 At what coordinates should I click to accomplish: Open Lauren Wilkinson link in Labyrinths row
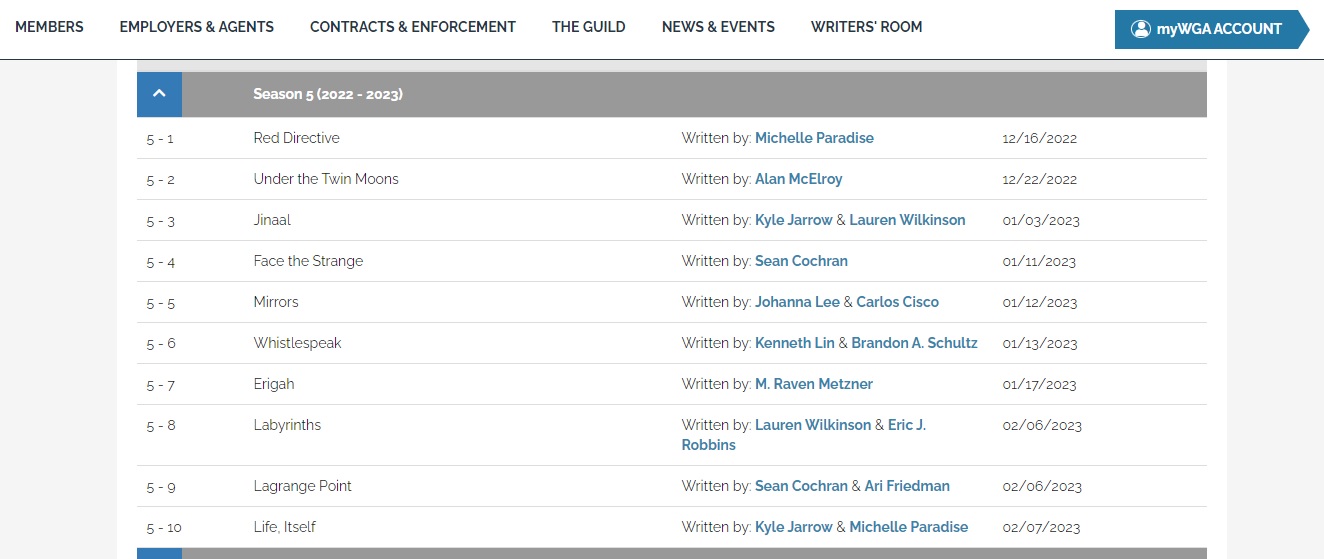coord(813,425)
